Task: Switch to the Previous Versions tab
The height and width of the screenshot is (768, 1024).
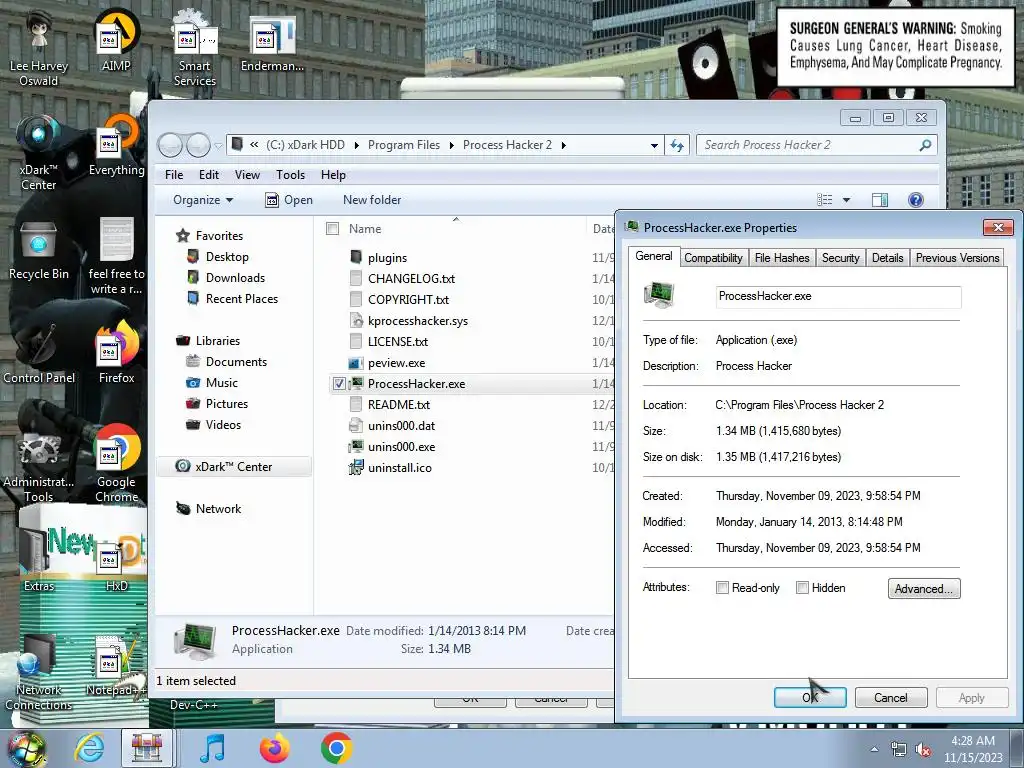Action: pyautogui.click(x=957, y=258)
